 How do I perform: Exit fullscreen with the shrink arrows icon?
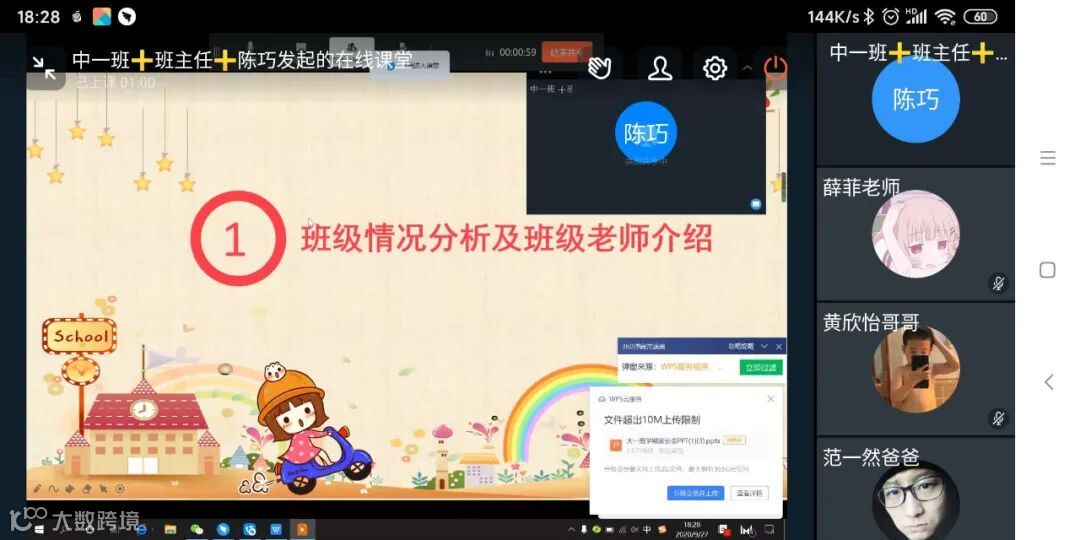(x=44, y=68)
